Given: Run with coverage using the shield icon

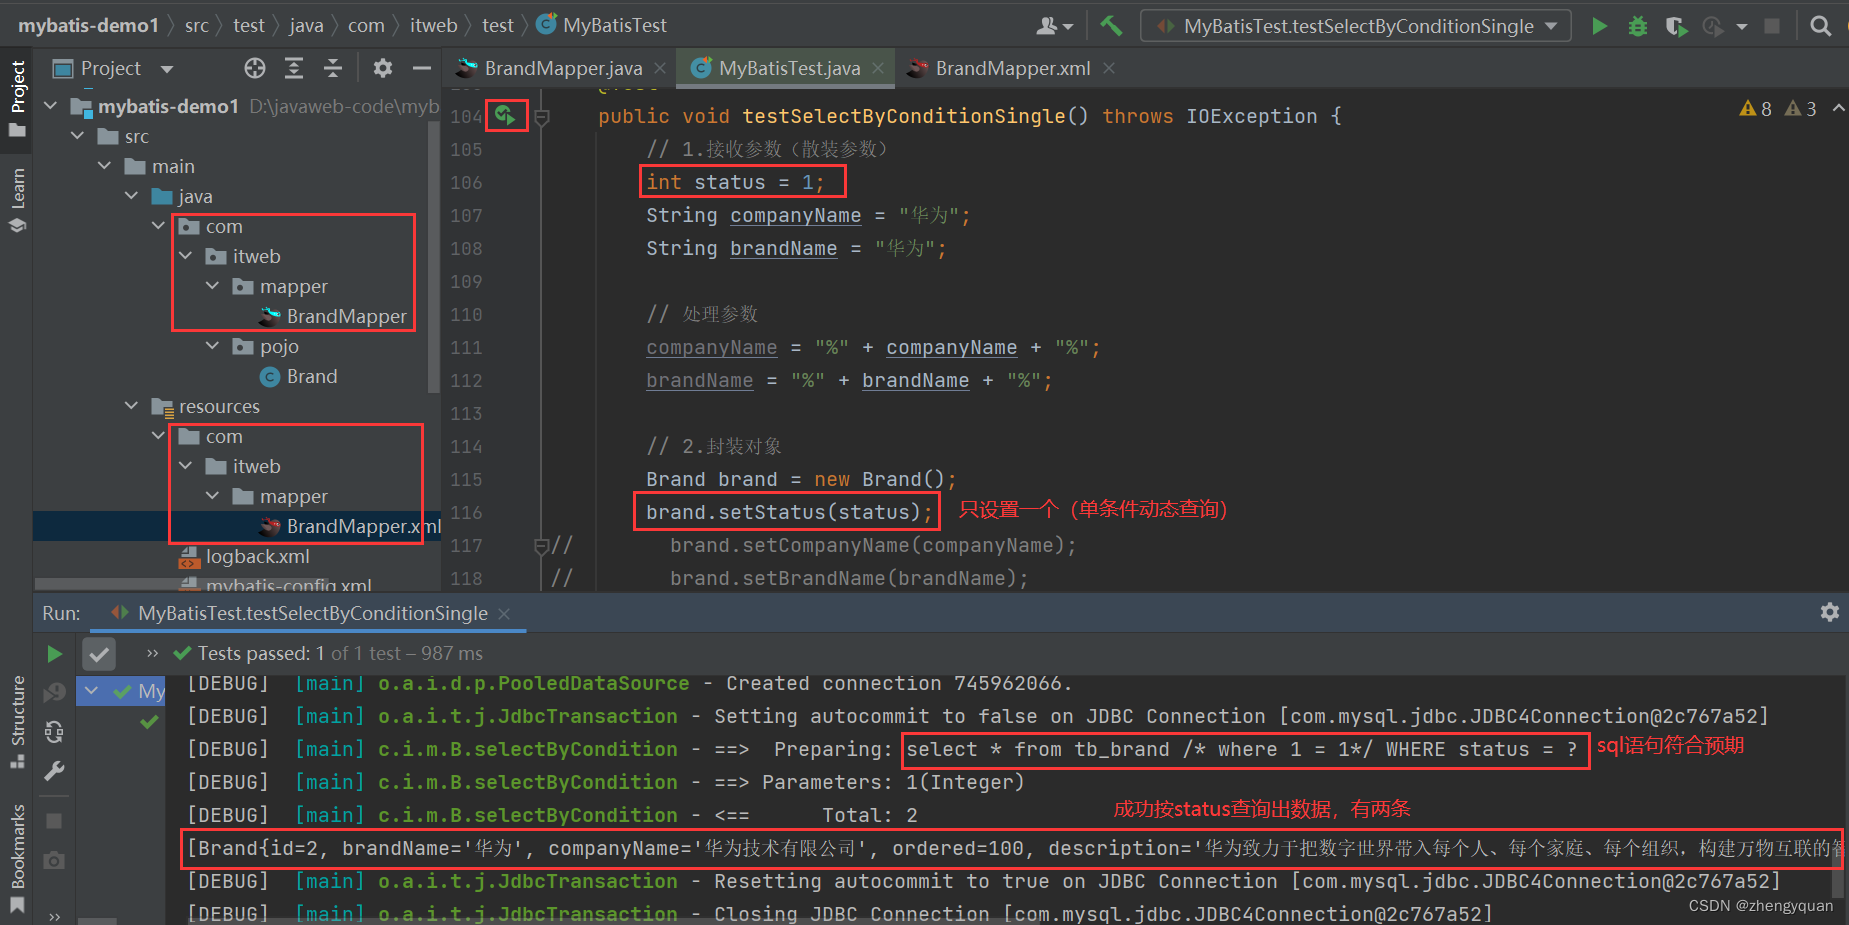Looking at the screenshot, I should coord(1676,26).
